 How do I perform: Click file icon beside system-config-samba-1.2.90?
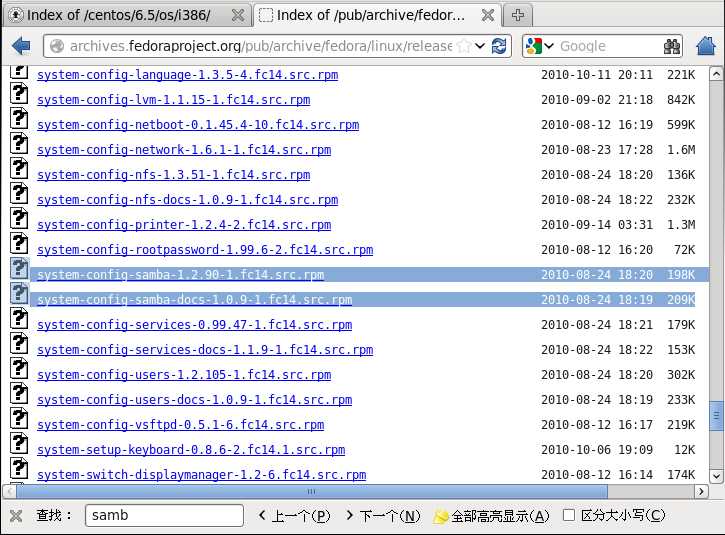point(19,268)
